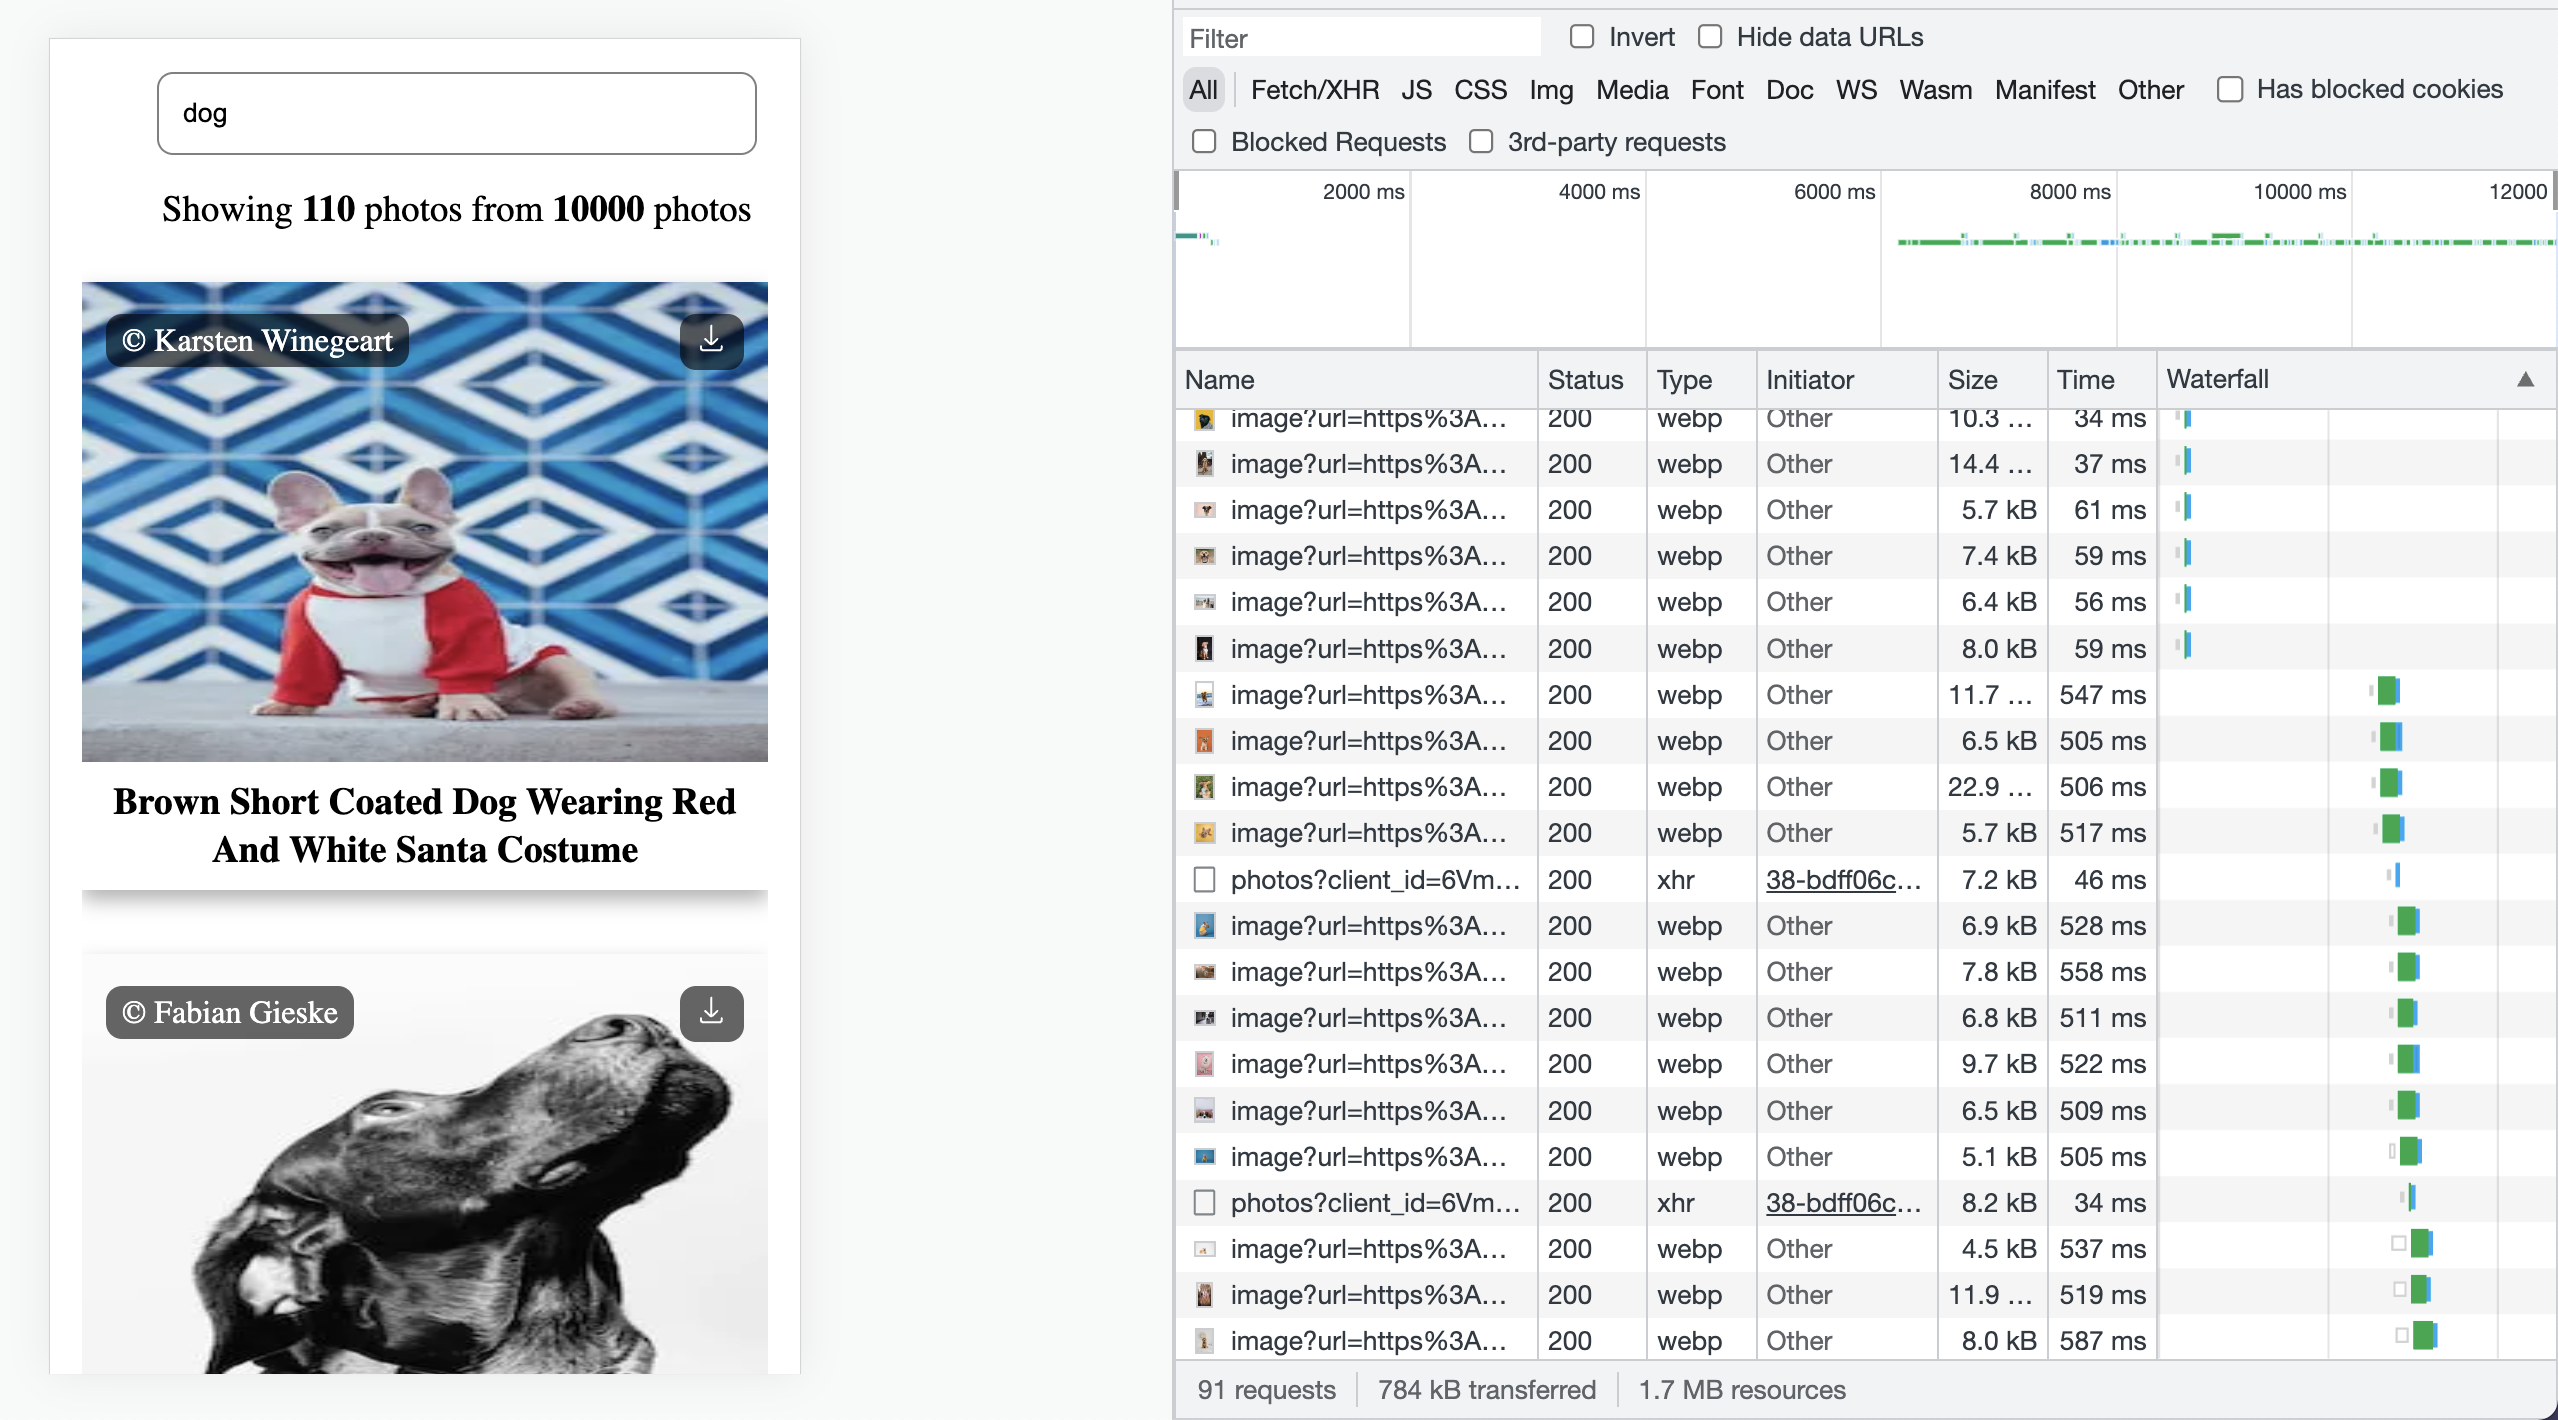Sort requests by Time column header

pos(2085,380)
